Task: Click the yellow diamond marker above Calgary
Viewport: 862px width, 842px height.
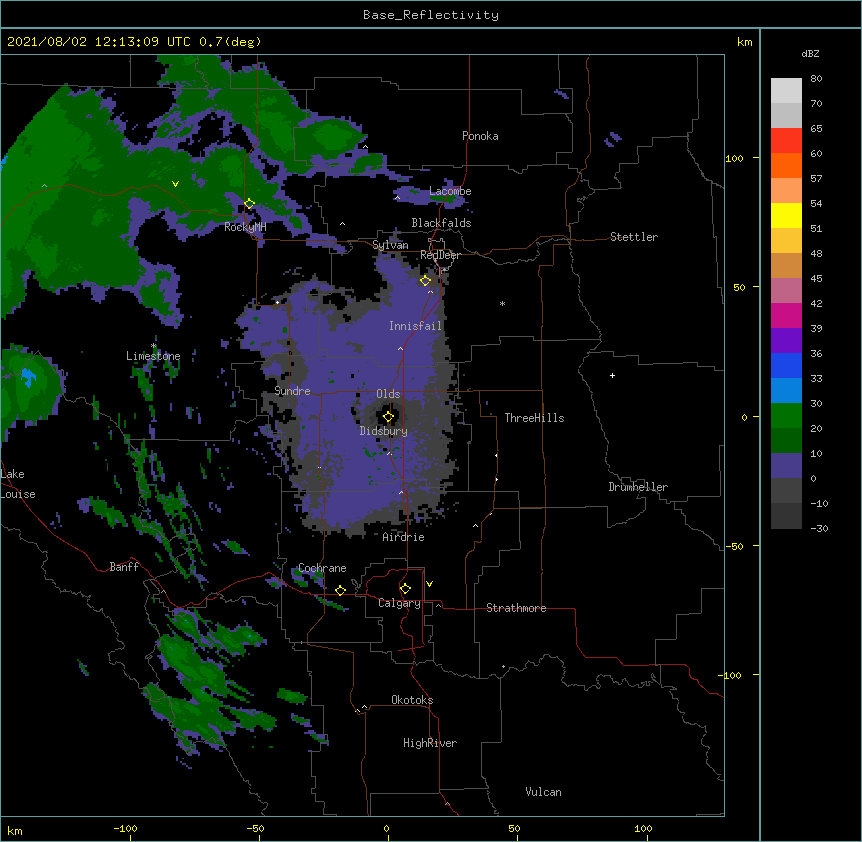Action: (x=405, y=589)
